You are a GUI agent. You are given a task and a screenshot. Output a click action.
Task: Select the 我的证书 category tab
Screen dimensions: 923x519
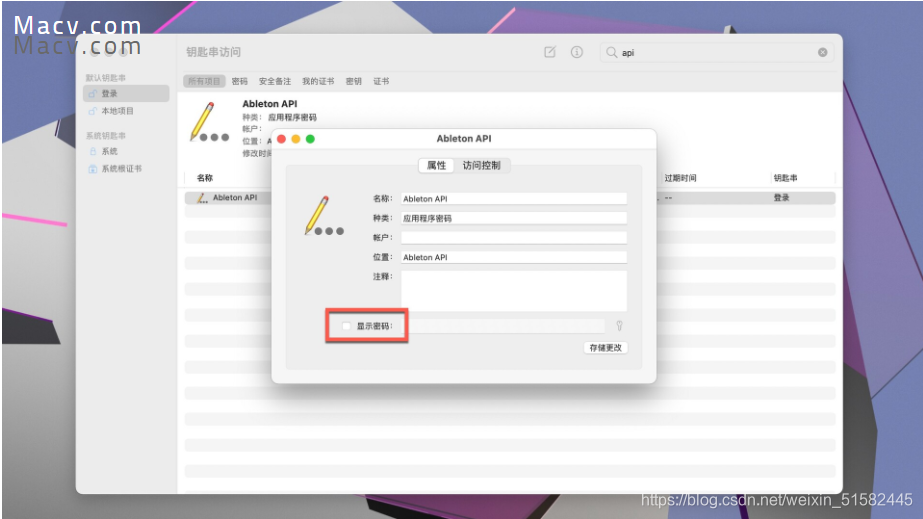click(x=318, y=81)
